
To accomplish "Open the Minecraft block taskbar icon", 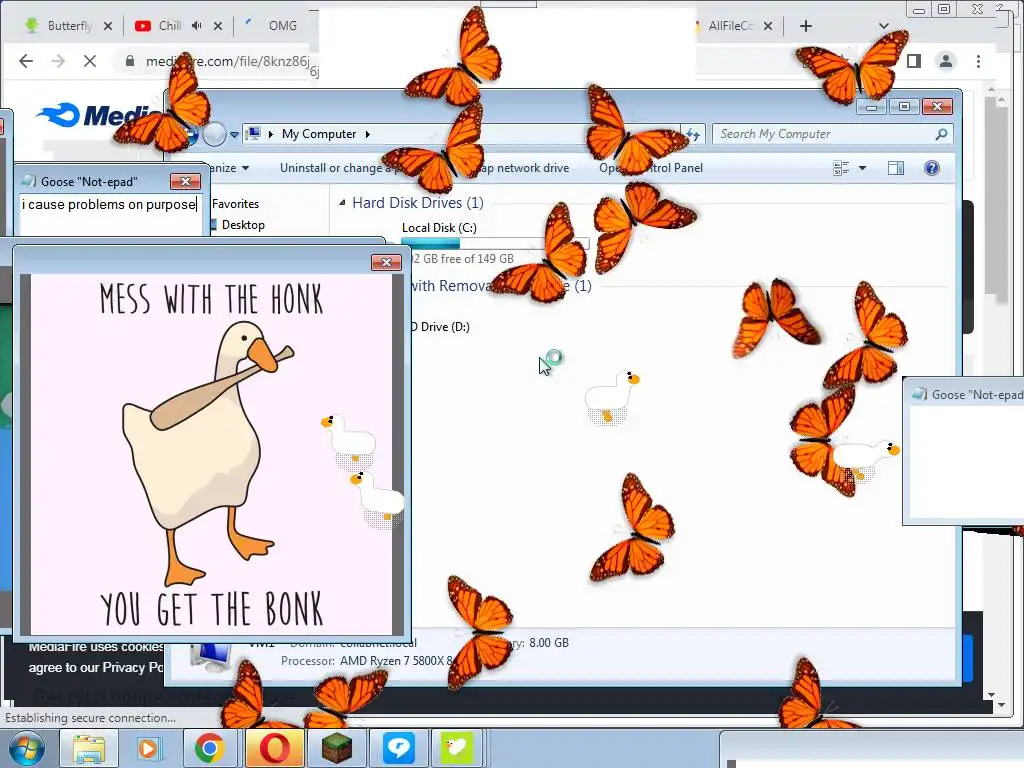I will click(336, 748).
